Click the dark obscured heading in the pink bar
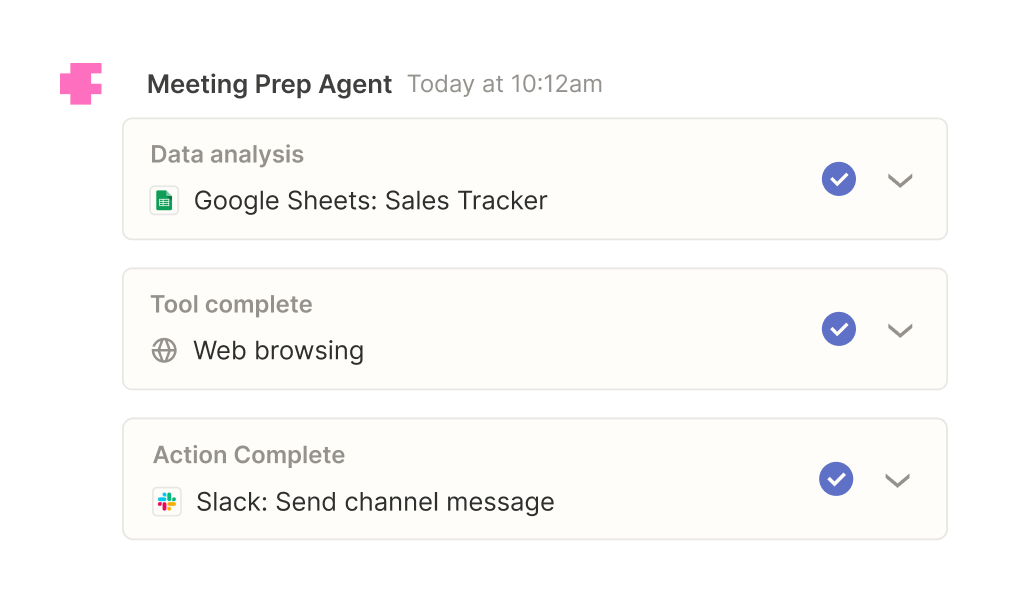This screenshot has width=1020, height=601. (280, 84)
